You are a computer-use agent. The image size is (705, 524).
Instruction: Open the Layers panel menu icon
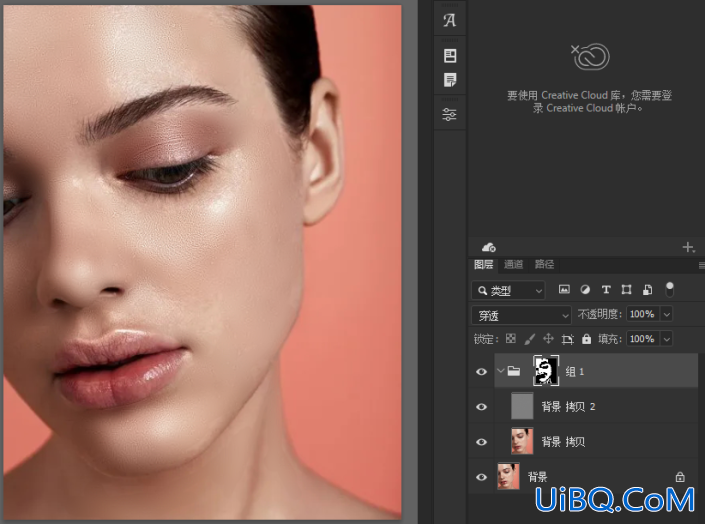tap(701, 265)
